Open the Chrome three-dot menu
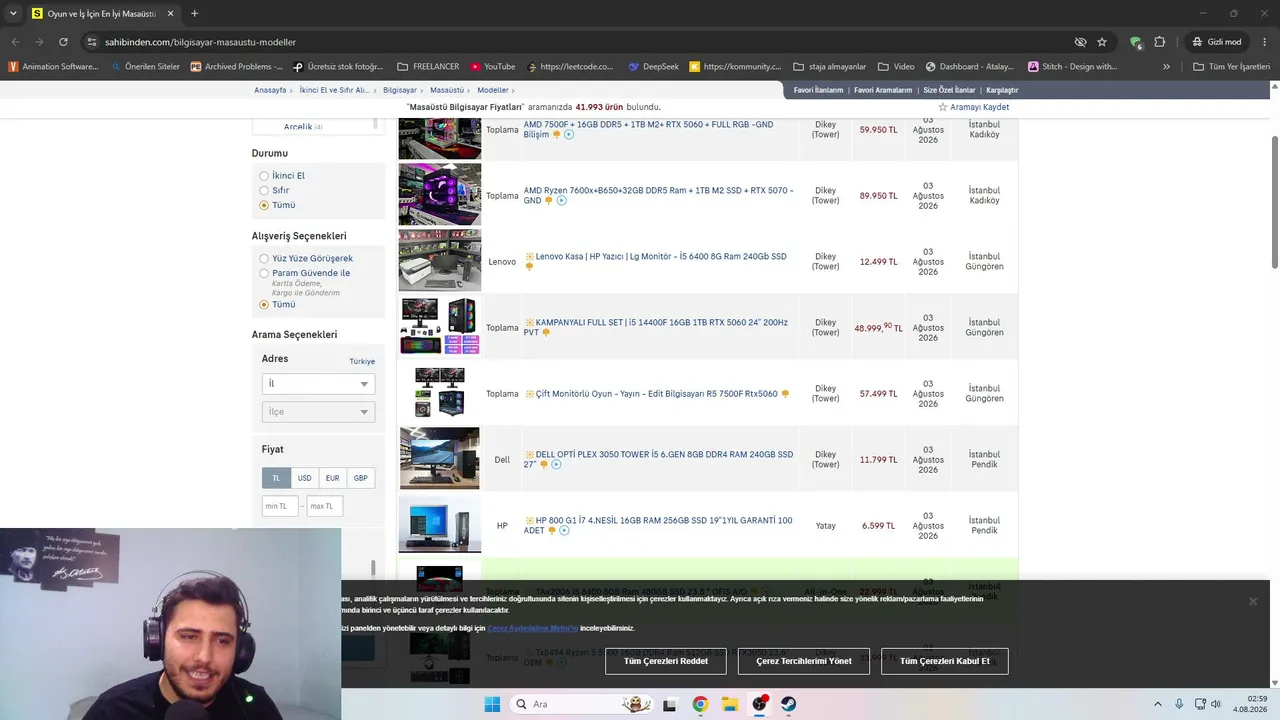The height and width of the screenshot is (720, 1280). (1262, 42)
